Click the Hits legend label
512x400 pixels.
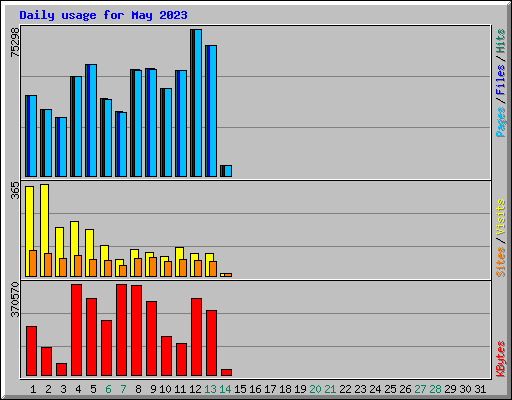click(x=501, y=41)
